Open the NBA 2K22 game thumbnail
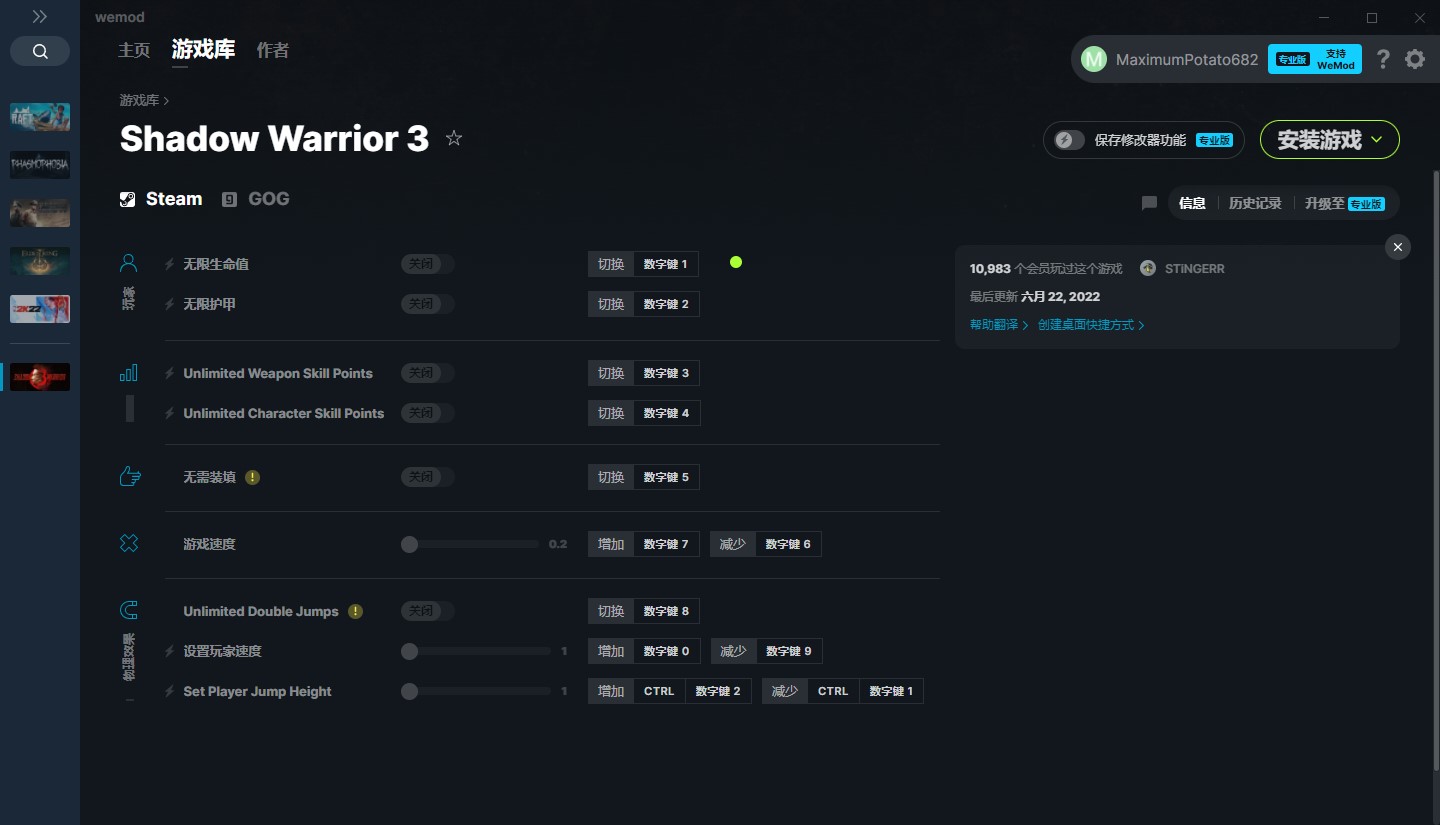Image resolution: width=1440 pixels, height=825 pixels. pos(40,309)
